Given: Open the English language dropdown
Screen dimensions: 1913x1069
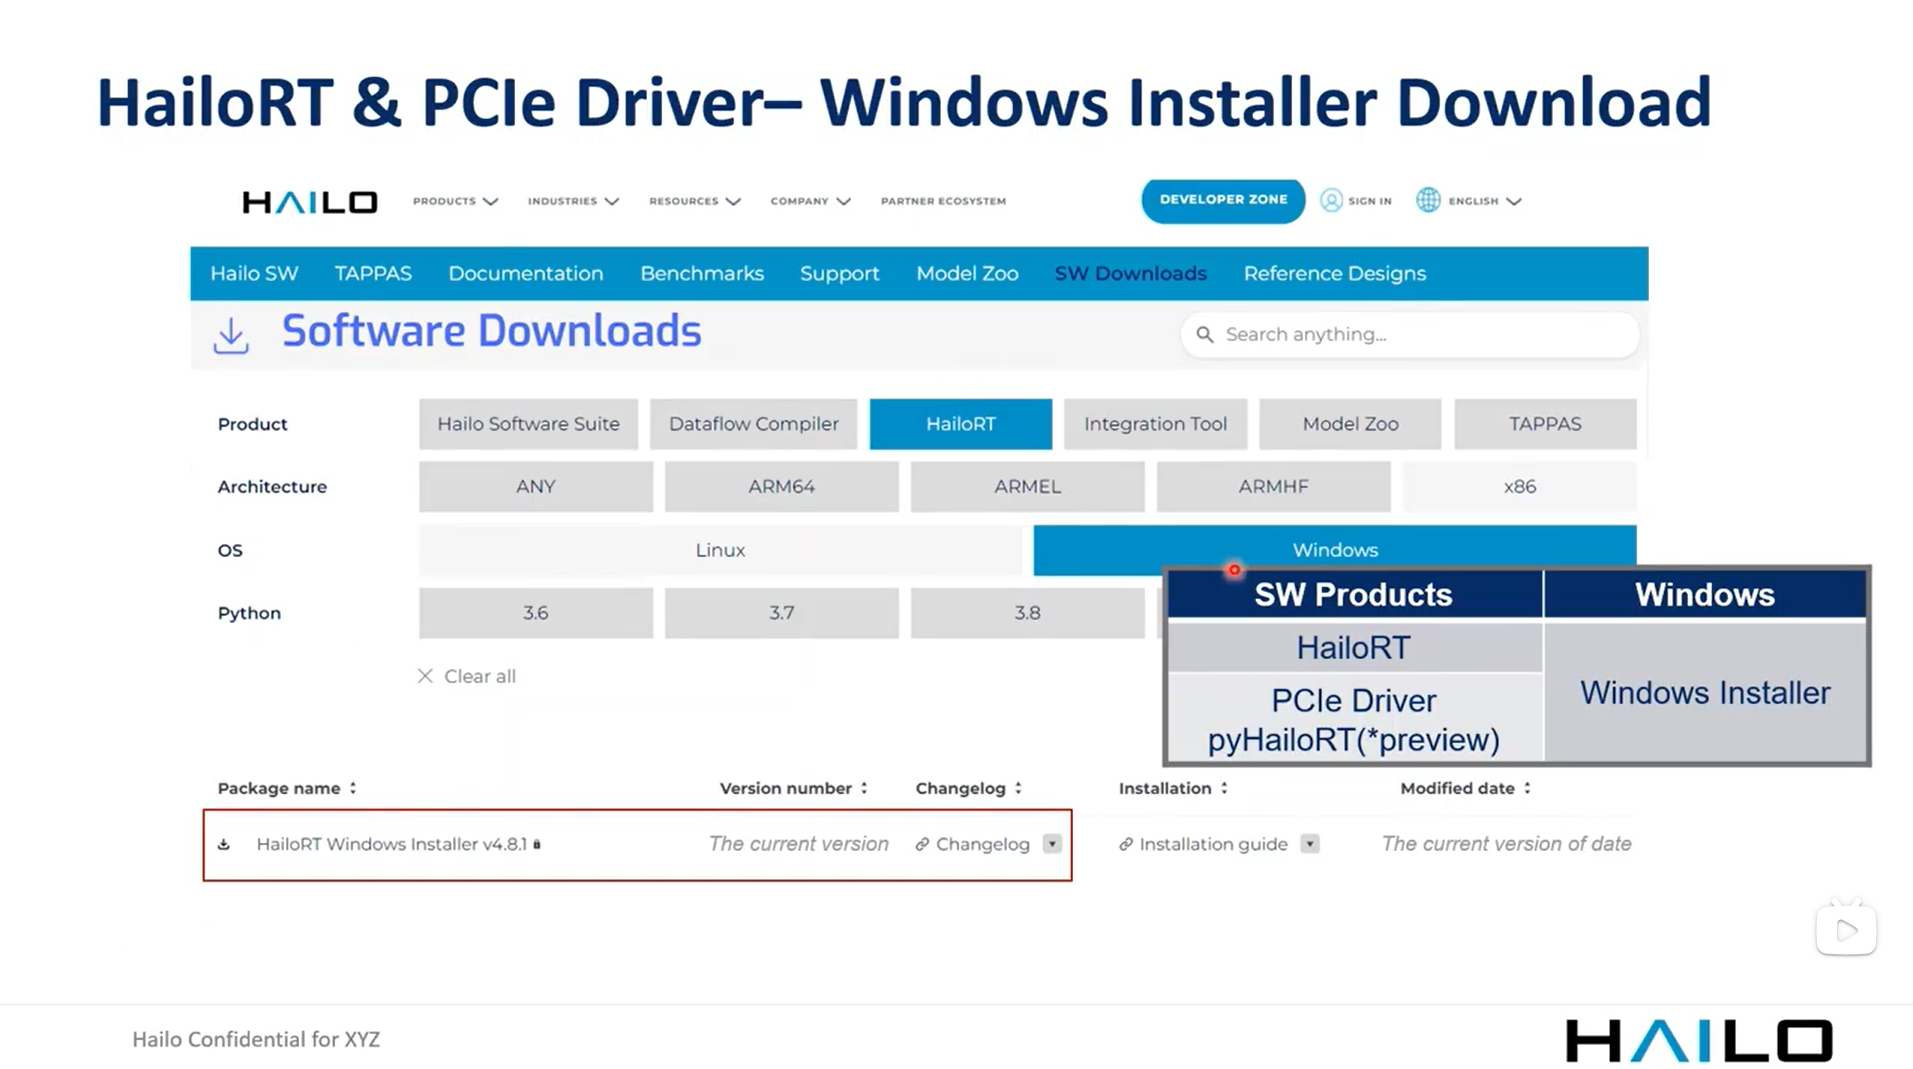Looking at the screenshot, I should (1485, 201).
